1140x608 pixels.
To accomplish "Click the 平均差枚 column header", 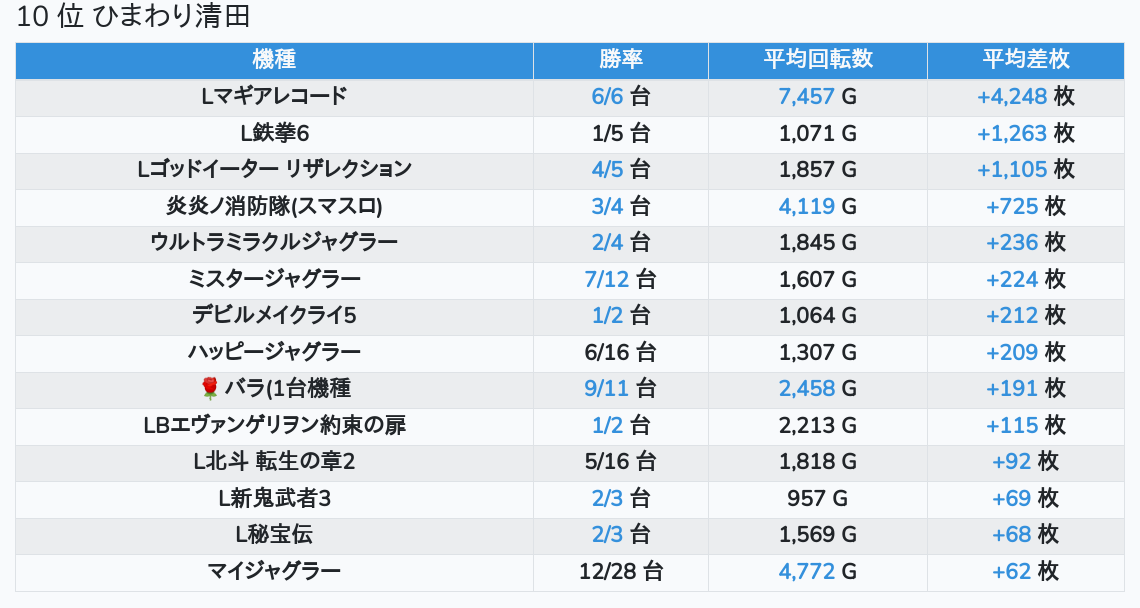I will [1025, 59].
